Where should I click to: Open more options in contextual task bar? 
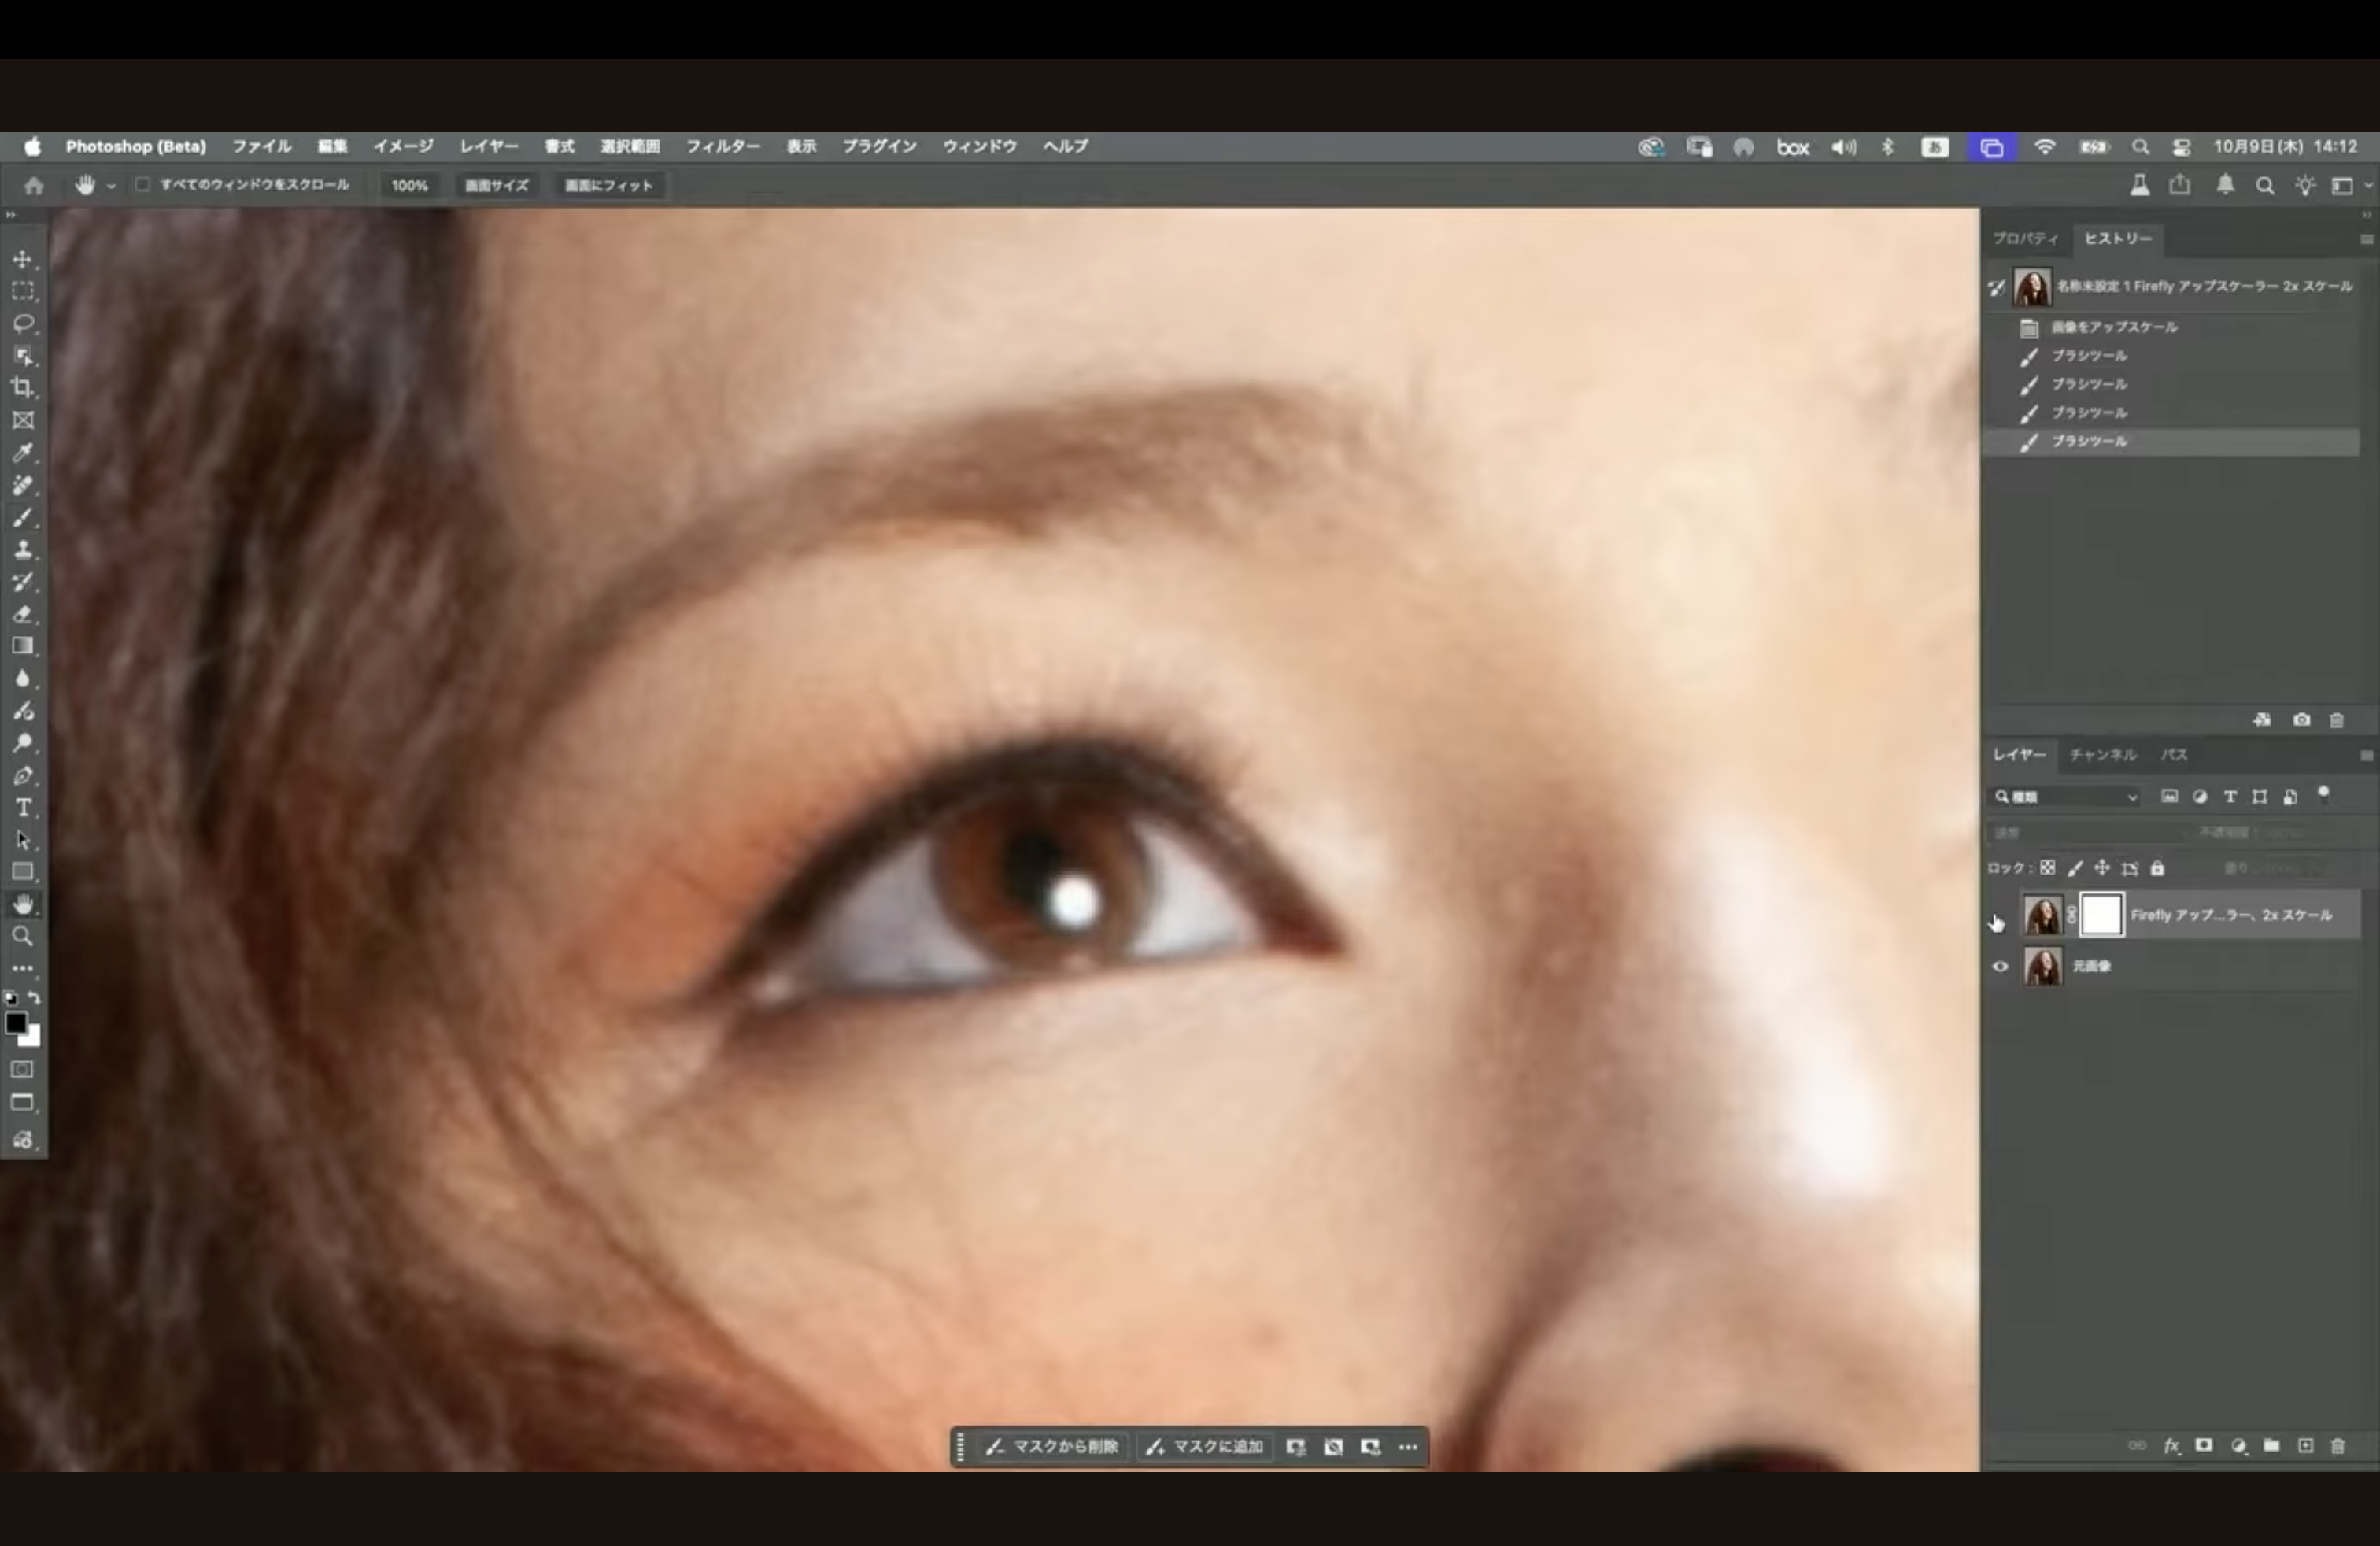pos(1408,1447)
